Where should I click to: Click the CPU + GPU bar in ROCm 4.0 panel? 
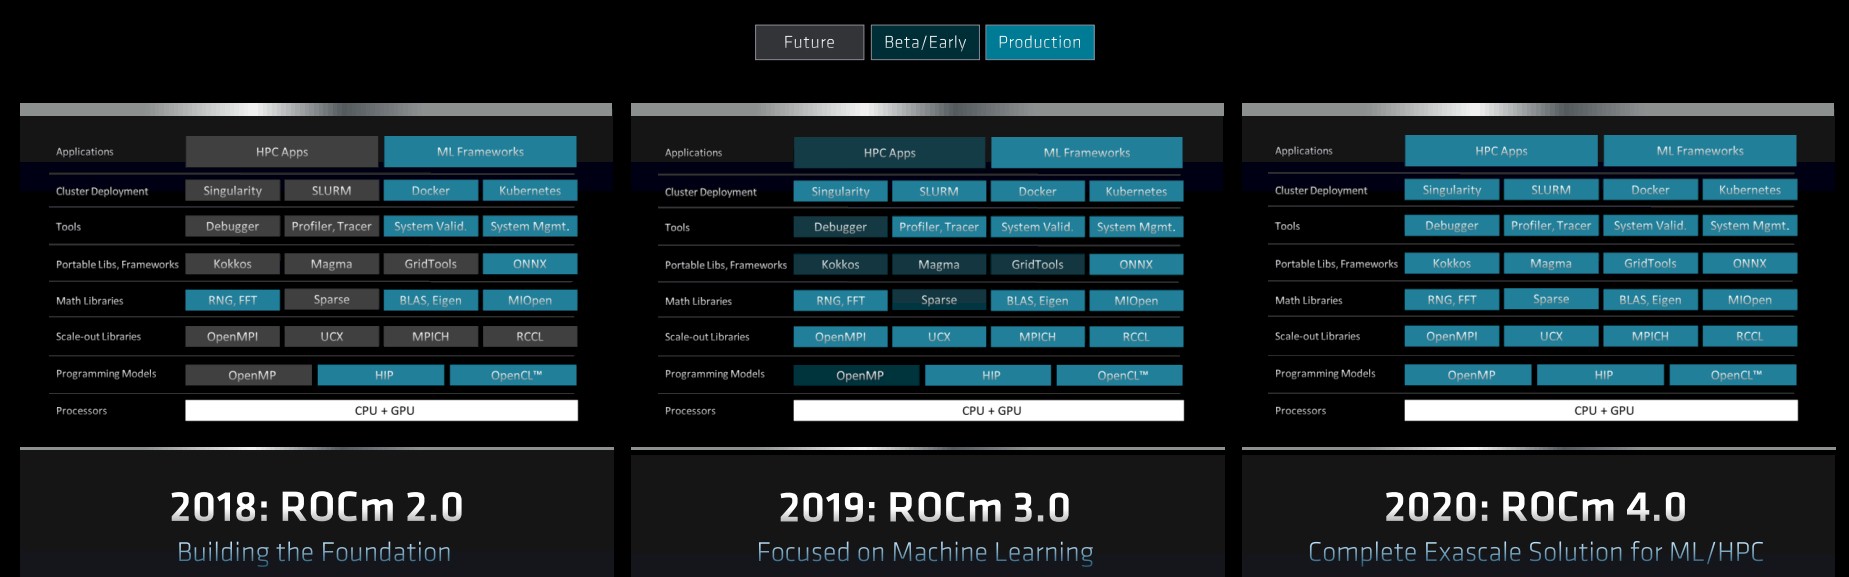click(x=1601, y=411)
